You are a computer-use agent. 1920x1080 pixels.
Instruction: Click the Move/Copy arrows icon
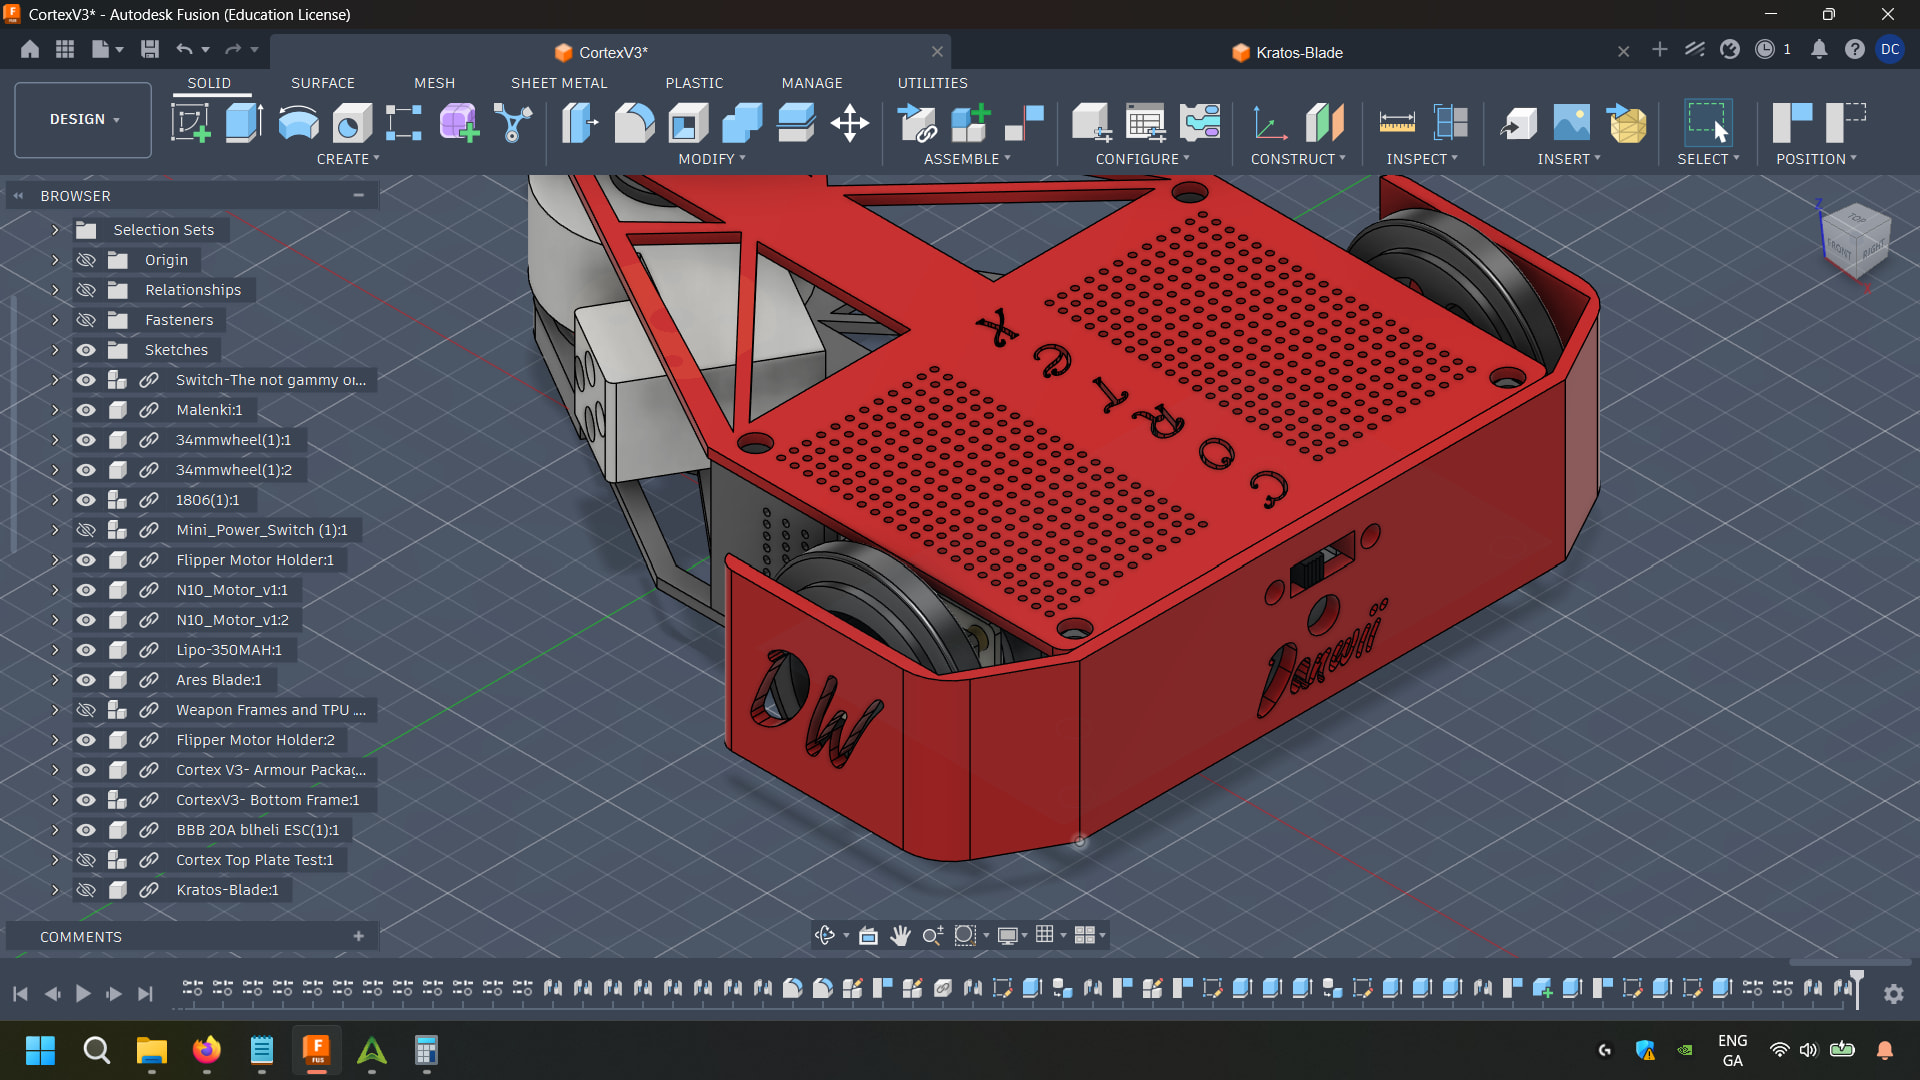pyautogui.click(x=849, y=123)
